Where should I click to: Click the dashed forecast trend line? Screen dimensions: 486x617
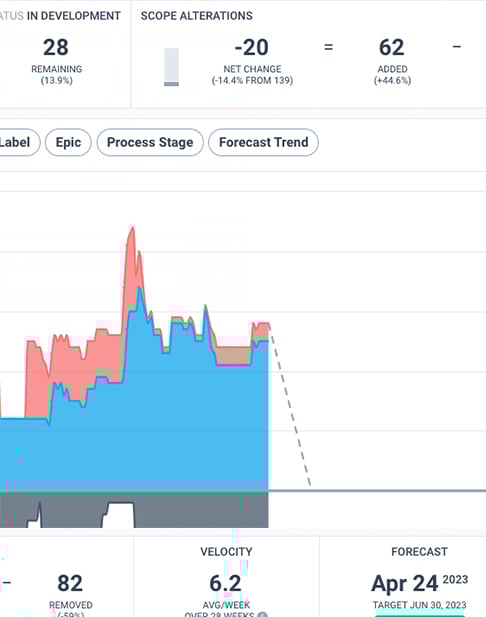click(290, 411)
